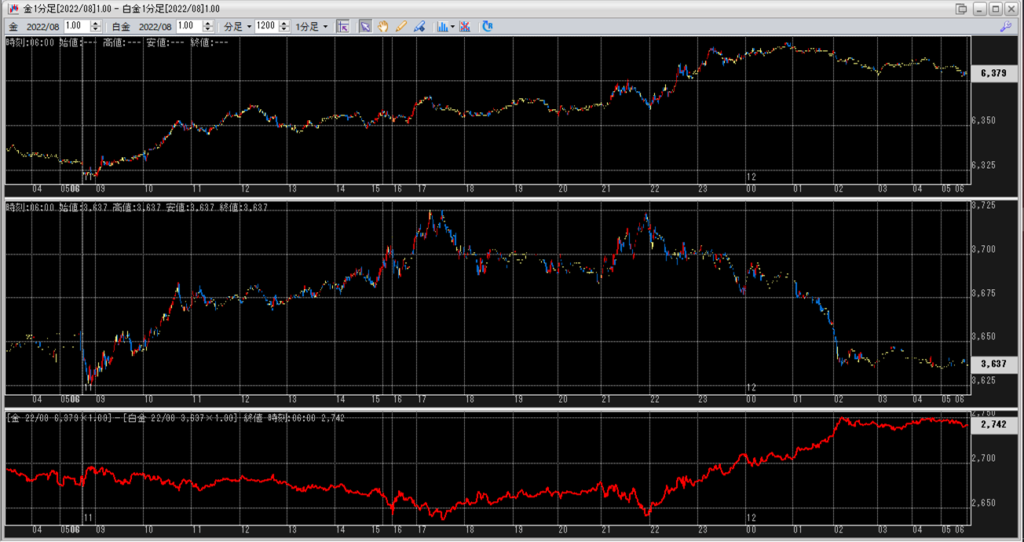1024x542 pixels.
Task: Open the 分足 chart type dropdown
Action: (x=236, y=26)
